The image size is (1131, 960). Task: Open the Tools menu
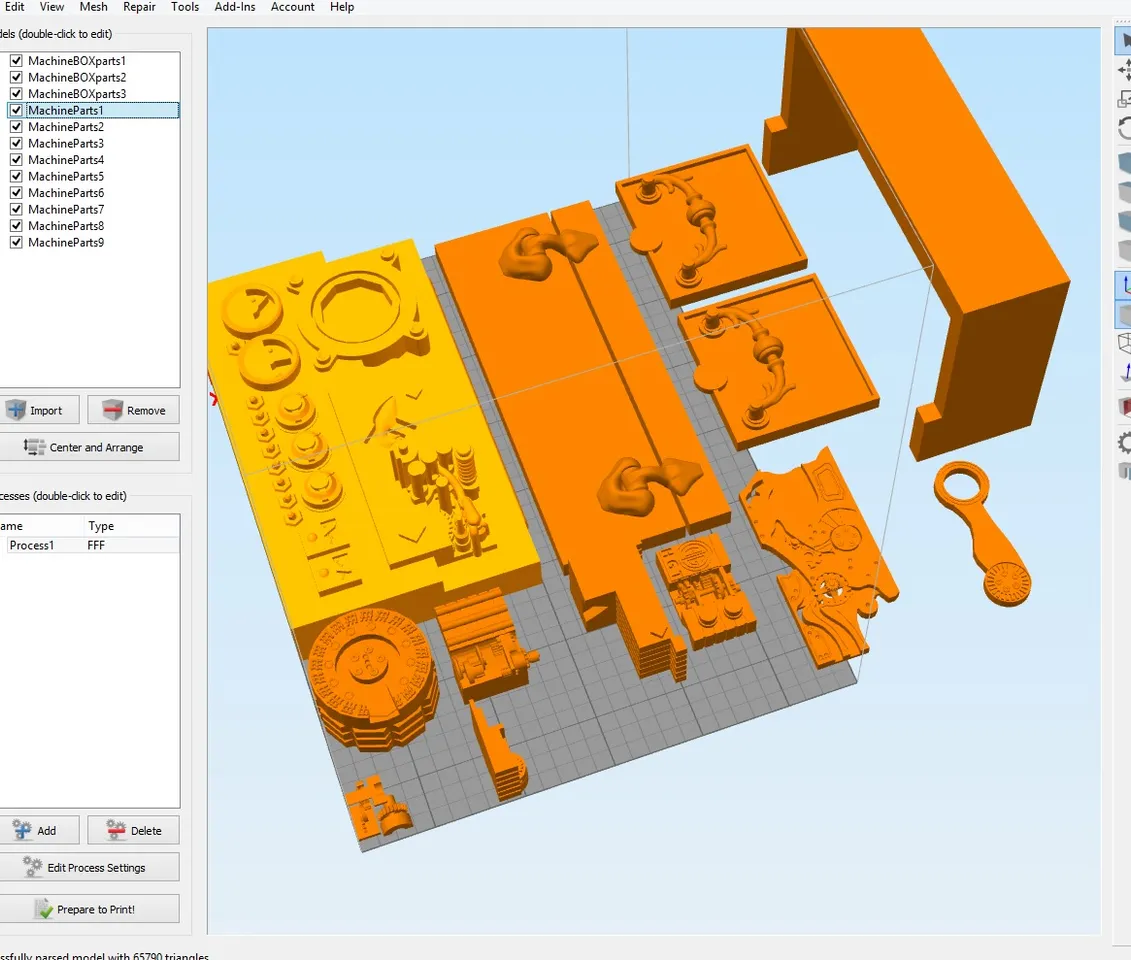185,6
